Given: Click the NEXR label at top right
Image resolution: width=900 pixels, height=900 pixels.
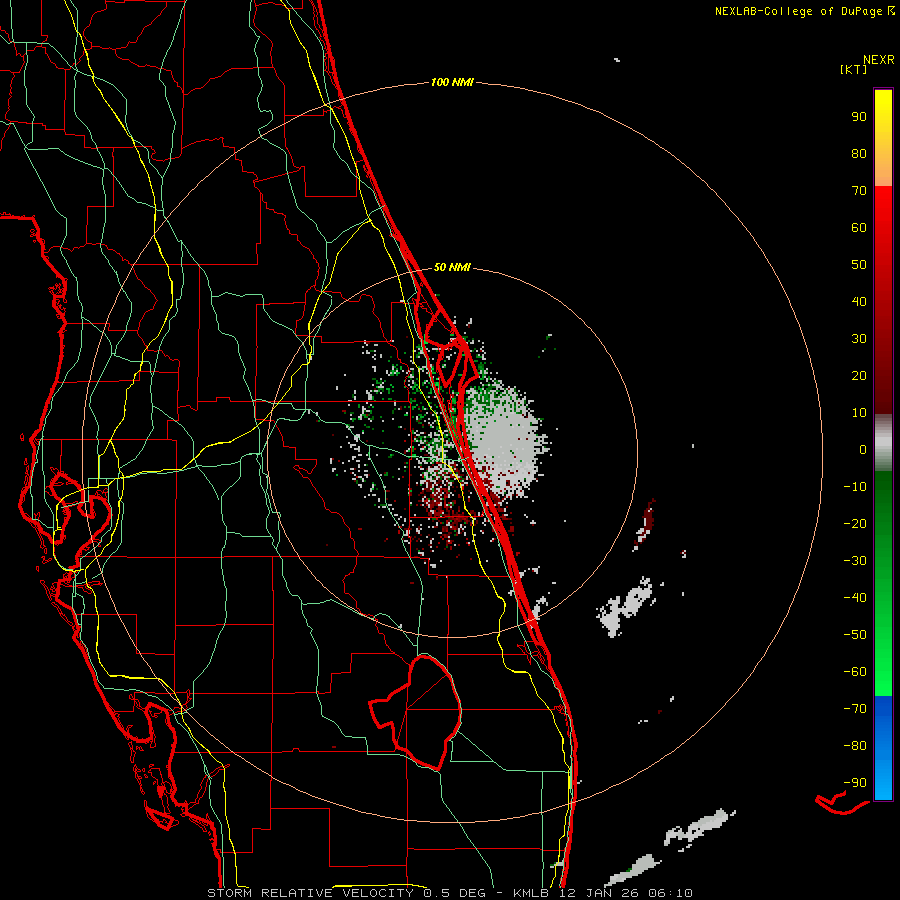Looking at the screenshot, I should coord(878,60).
